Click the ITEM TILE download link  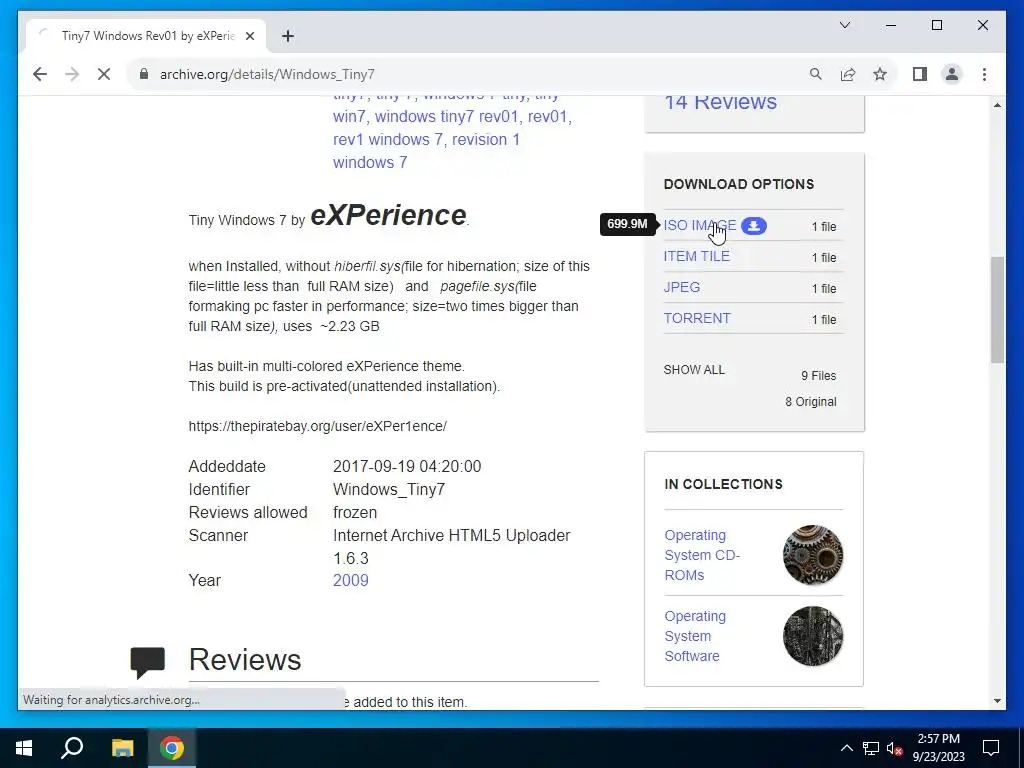pyautogui.click(x=696, y=256)
